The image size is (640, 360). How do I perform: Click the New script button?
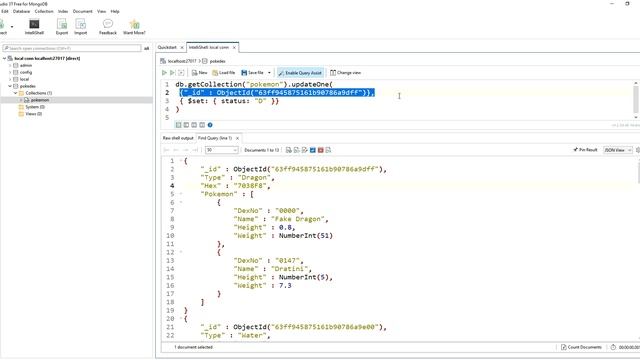(x=200, y=73)
